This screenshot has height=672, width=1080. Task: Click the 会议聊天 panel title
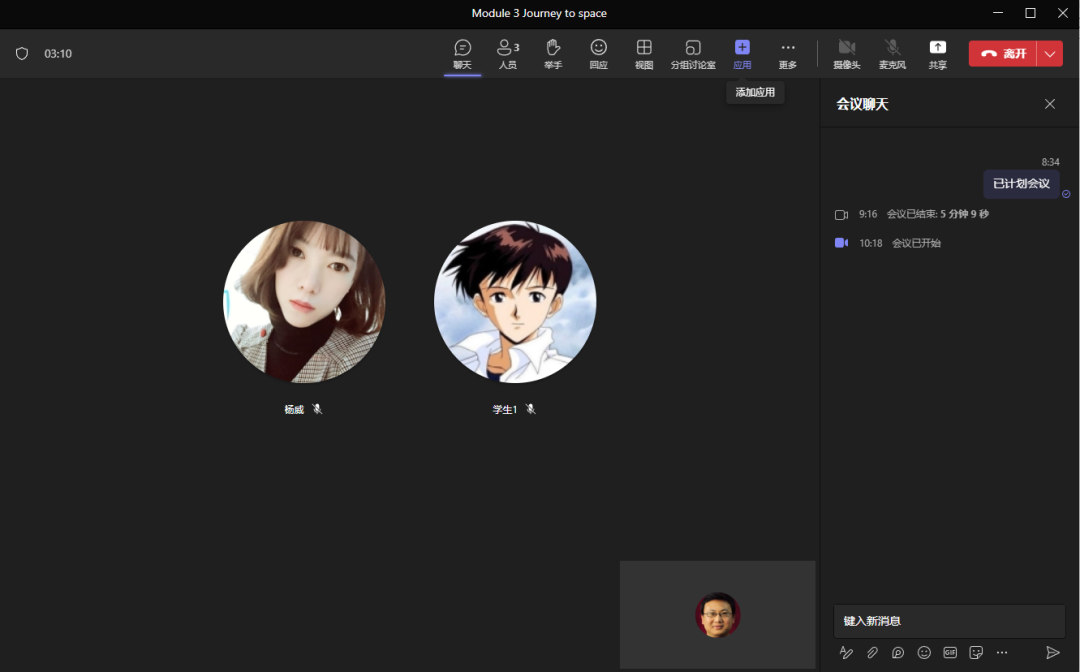point(862,104)
